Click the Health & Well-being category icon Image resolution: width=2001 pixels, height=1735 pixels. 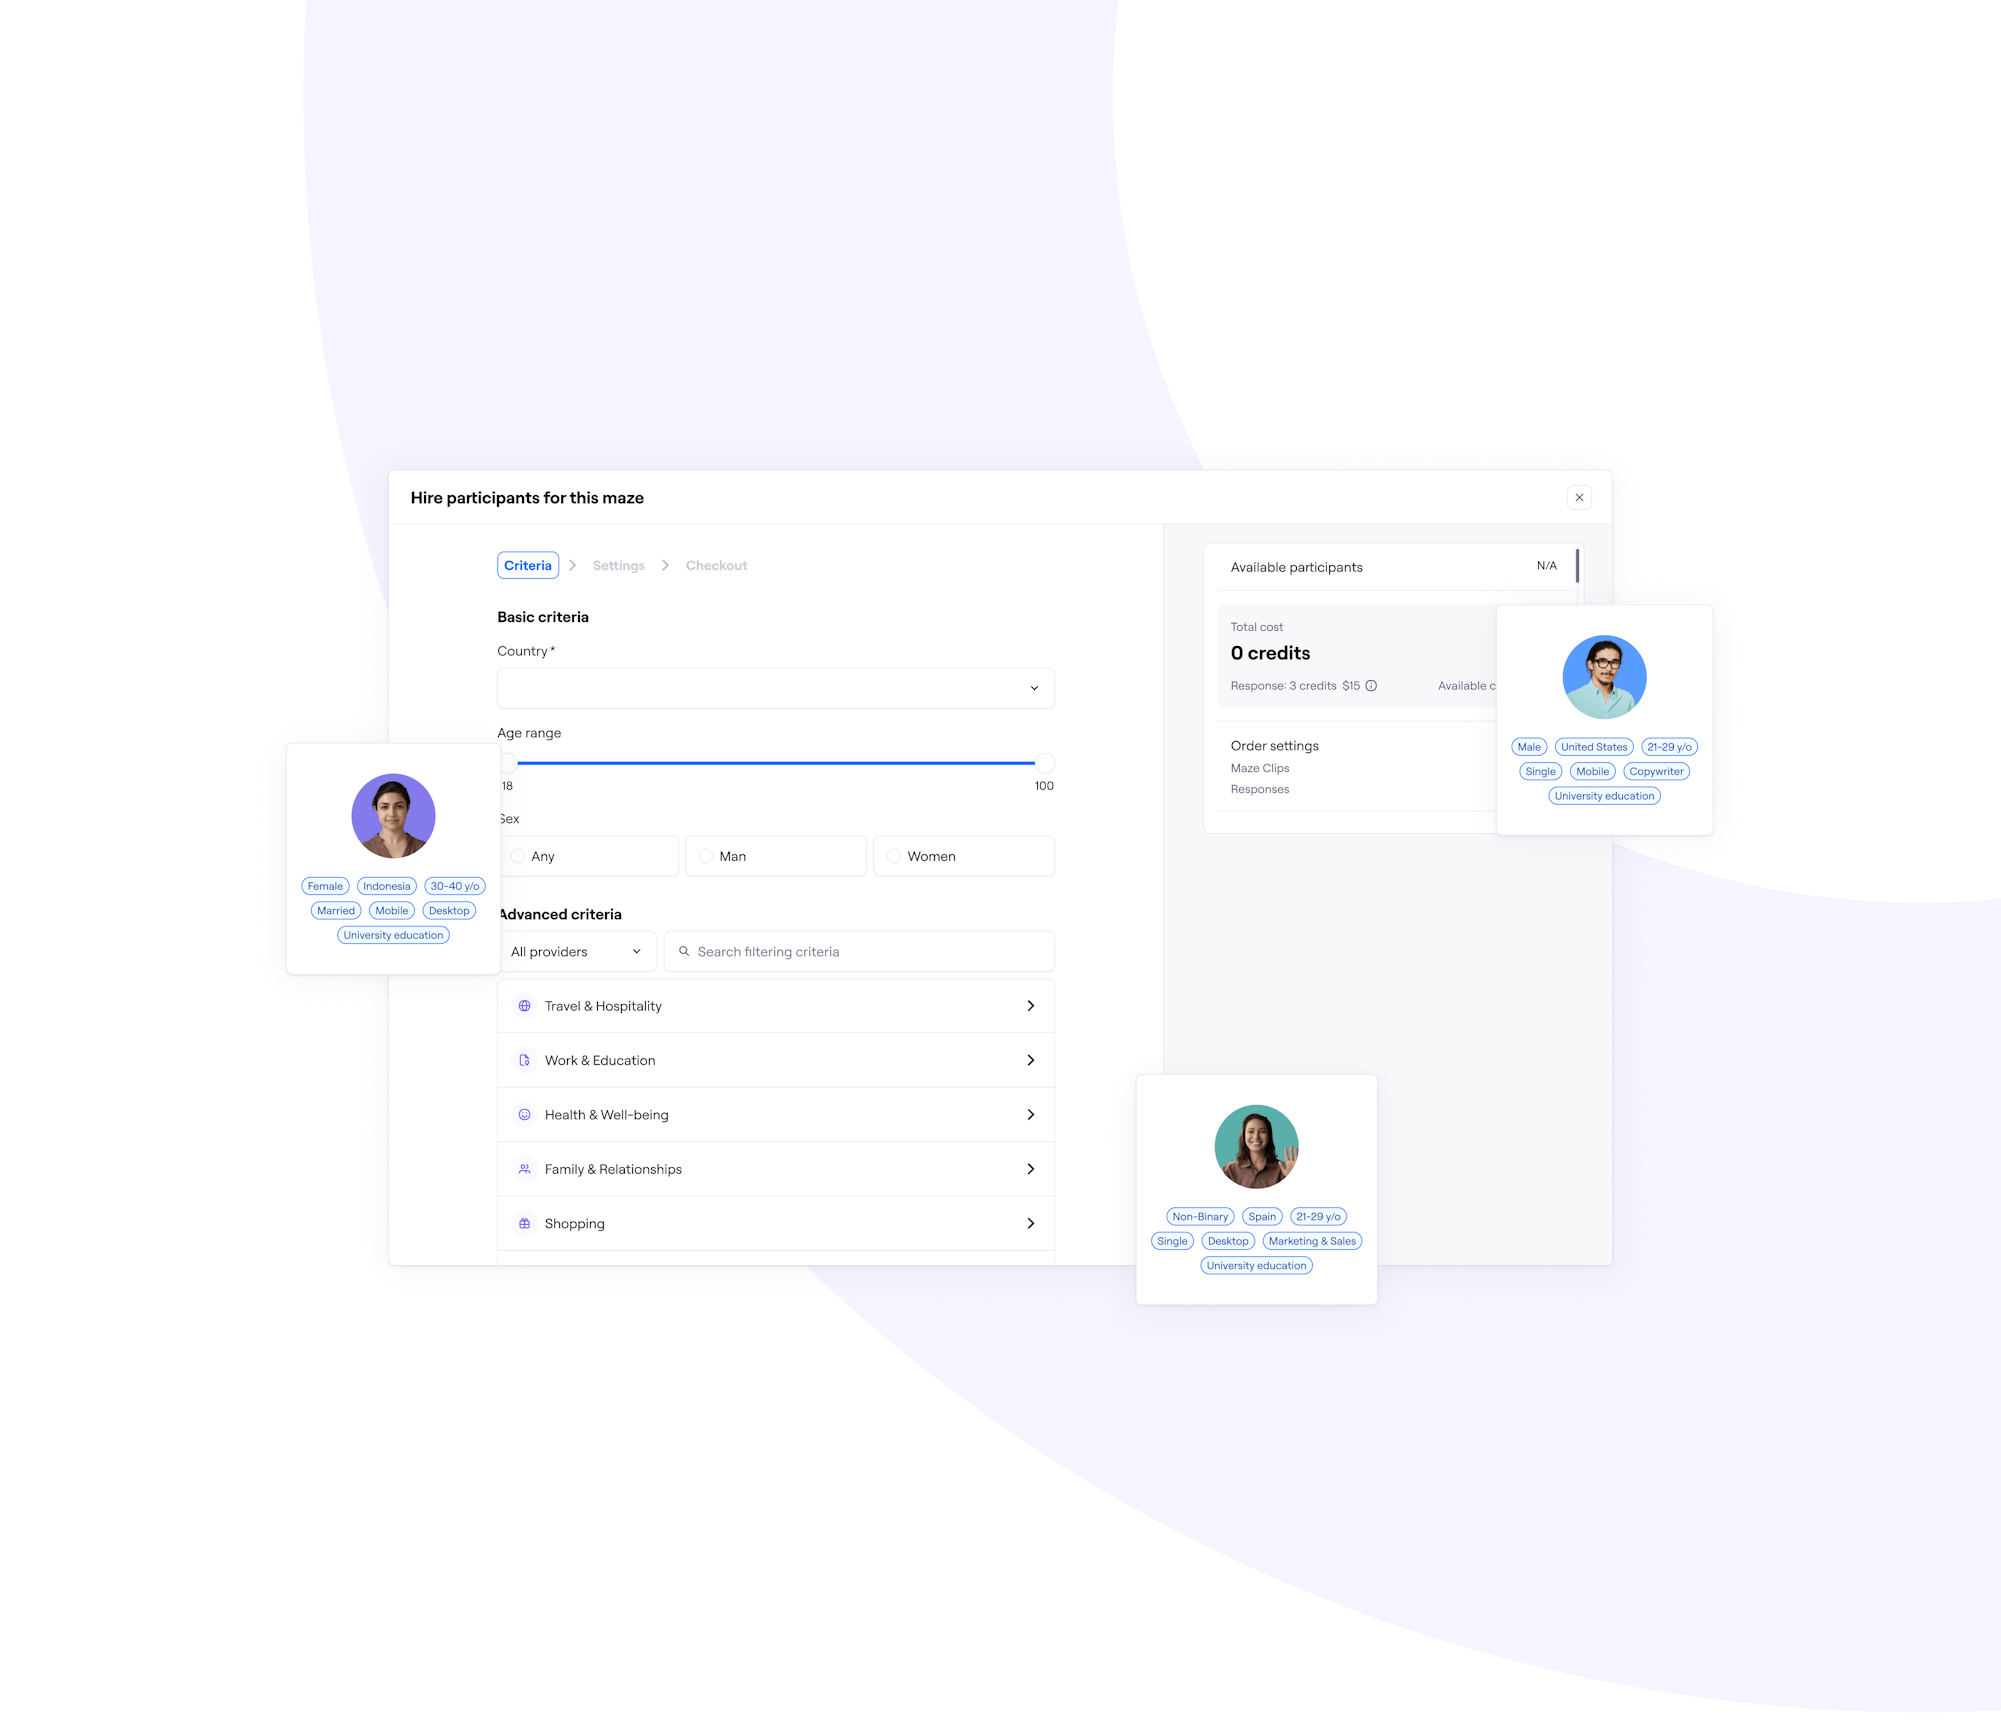click(x=522, y=1114)
